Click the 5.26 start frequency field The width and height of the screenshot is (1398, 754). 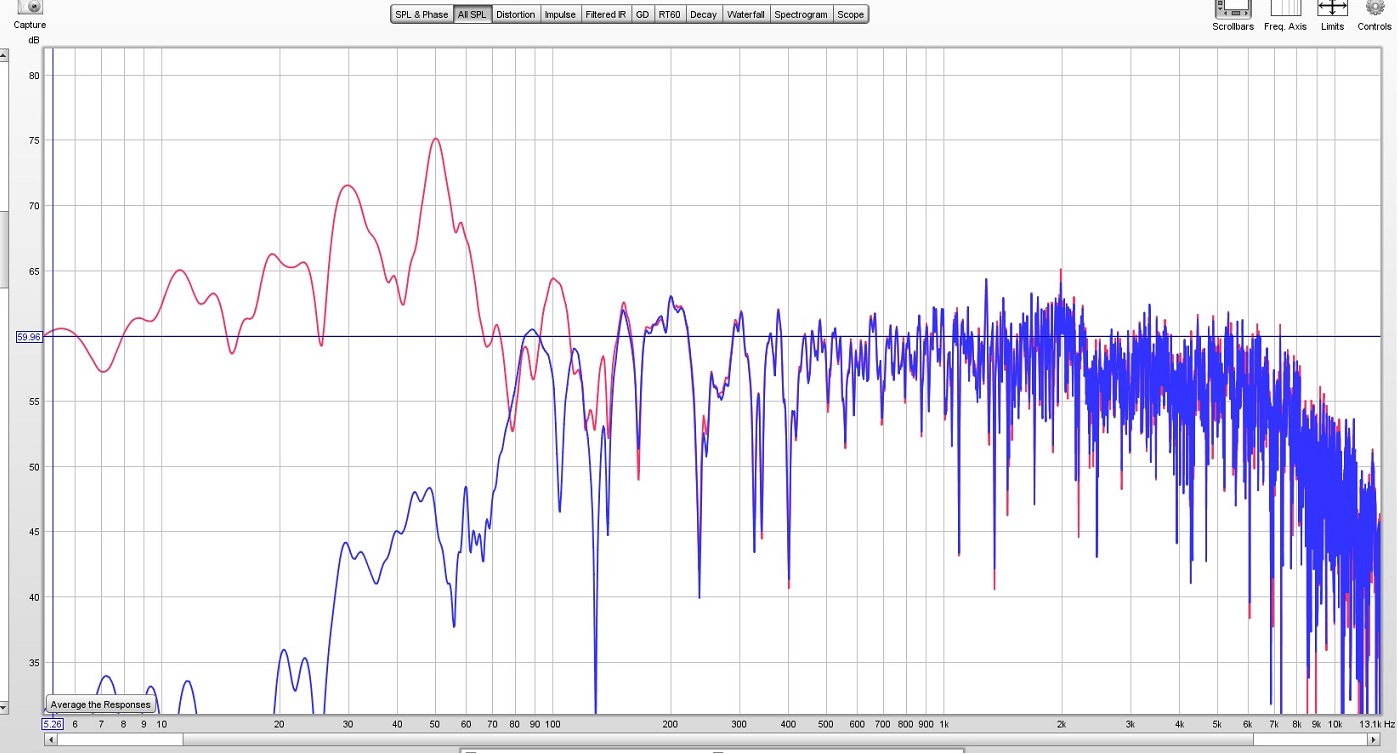52,723
